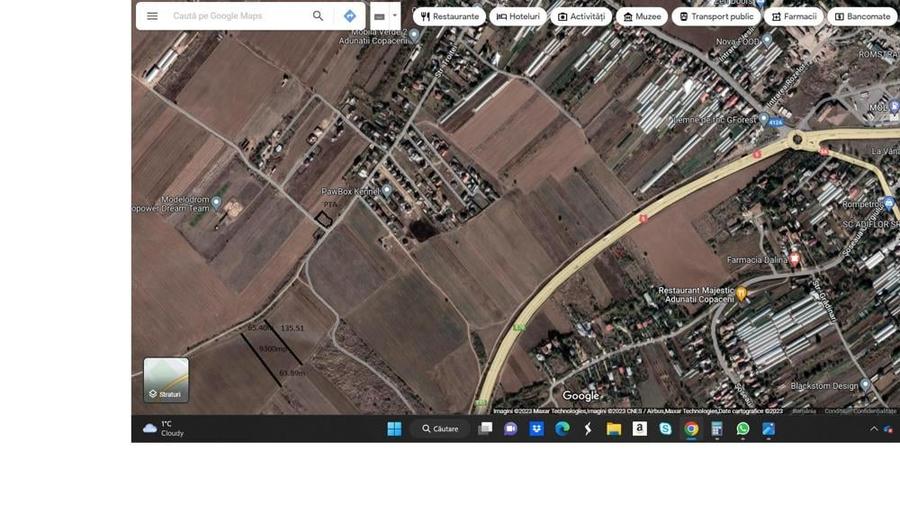Click the taskbar Căutare search box
This screenshot has width=900, height=506.
pyautogui.click(x=440, y=429)
